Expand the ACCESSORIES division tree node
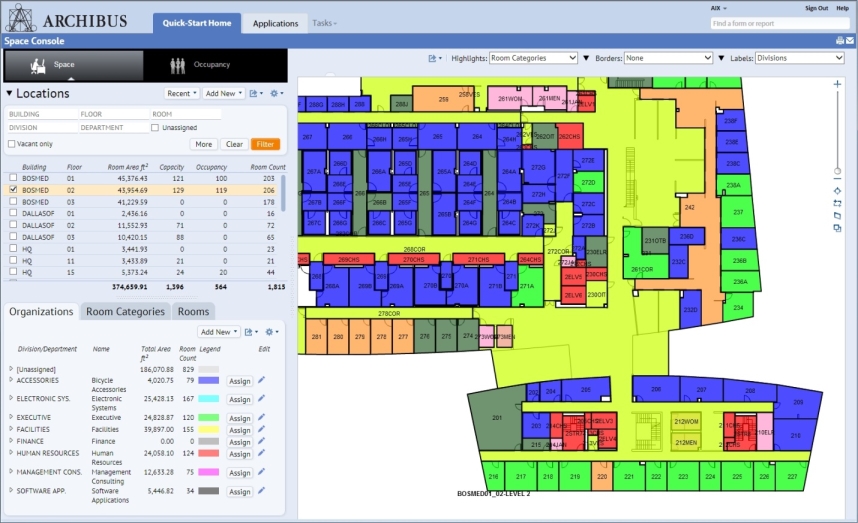858x523 pixels. tap(11, 380)
